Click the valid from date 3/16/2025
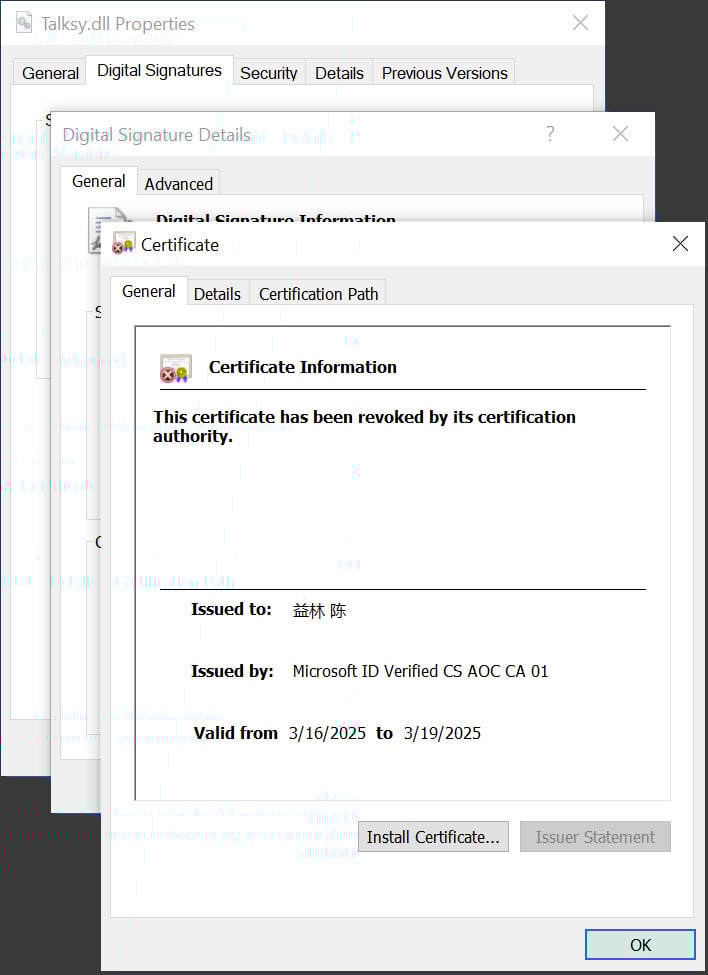The width and height of the screenshot is (708, 975). [327, 733]
